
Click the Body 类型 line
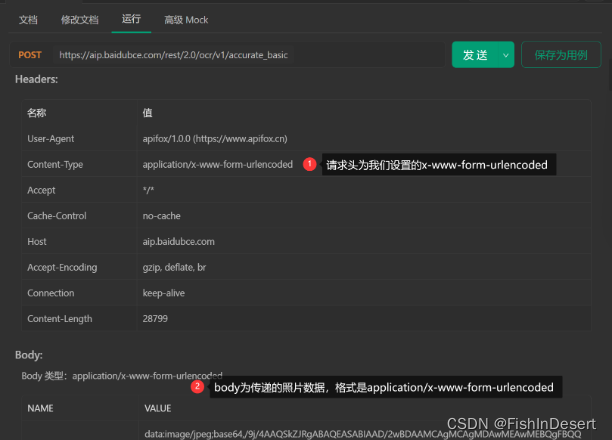[x=122, y=376]
